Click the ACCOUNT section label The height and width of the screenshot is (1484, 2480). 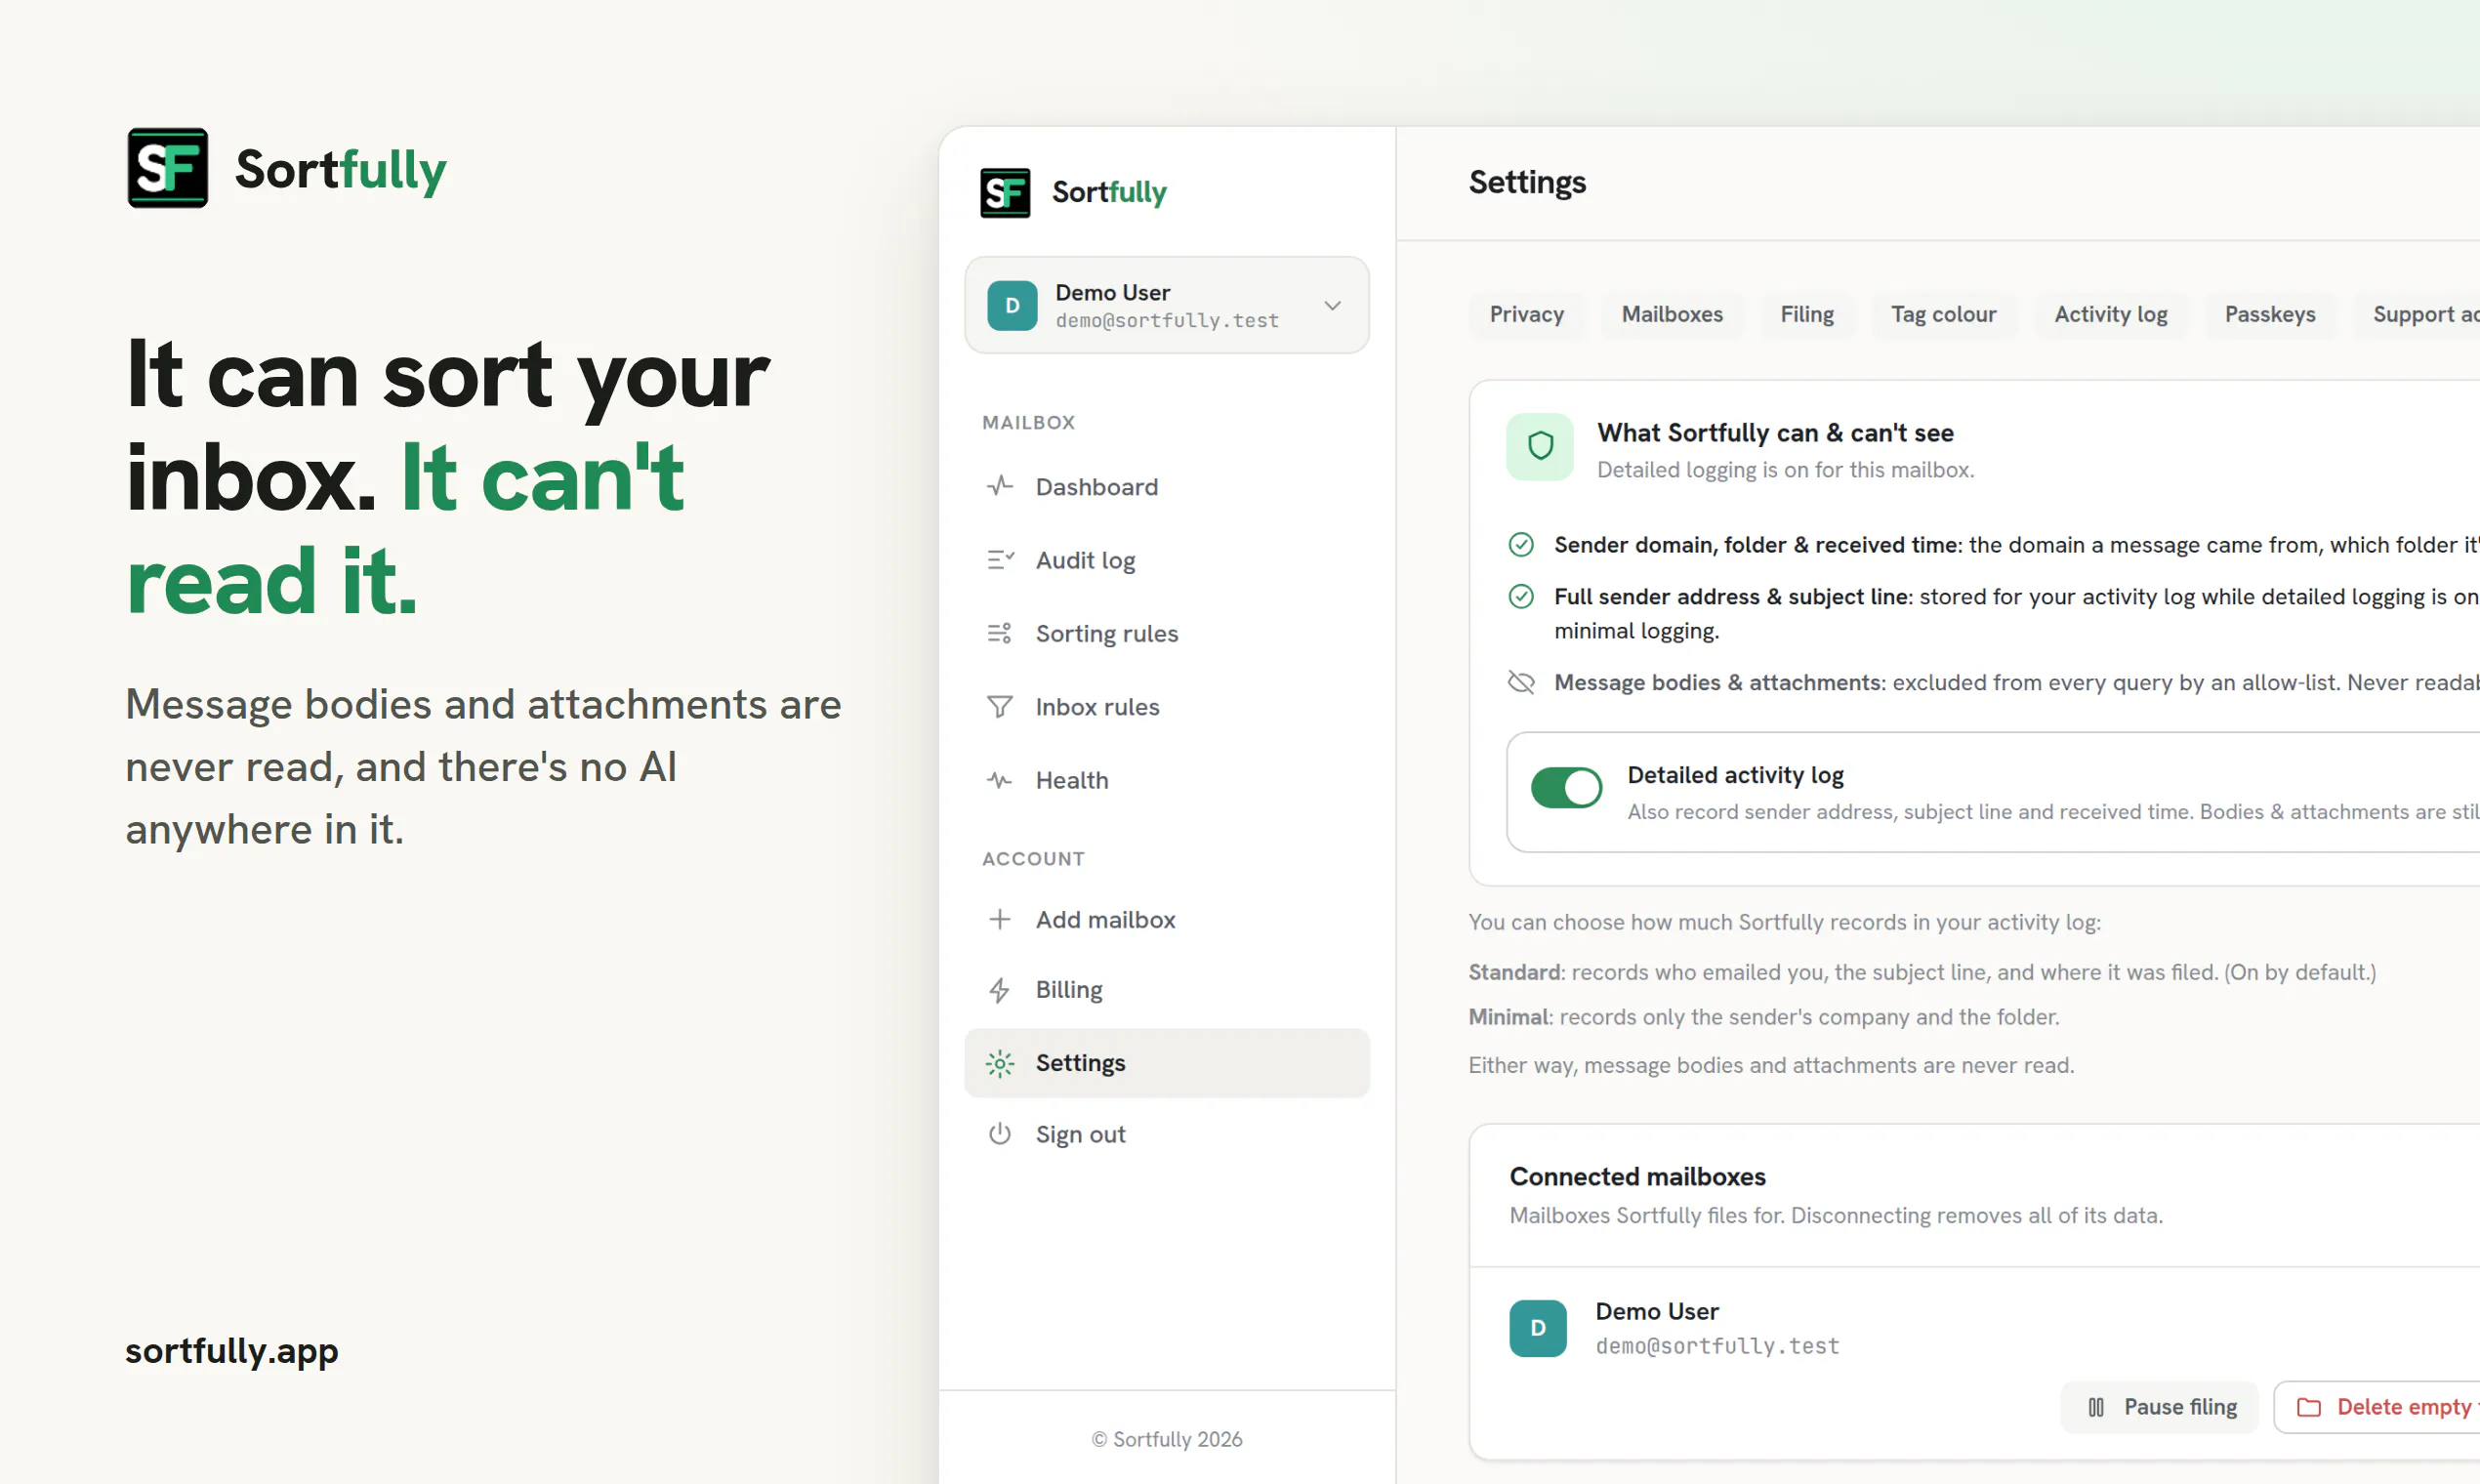point(1033,858)
